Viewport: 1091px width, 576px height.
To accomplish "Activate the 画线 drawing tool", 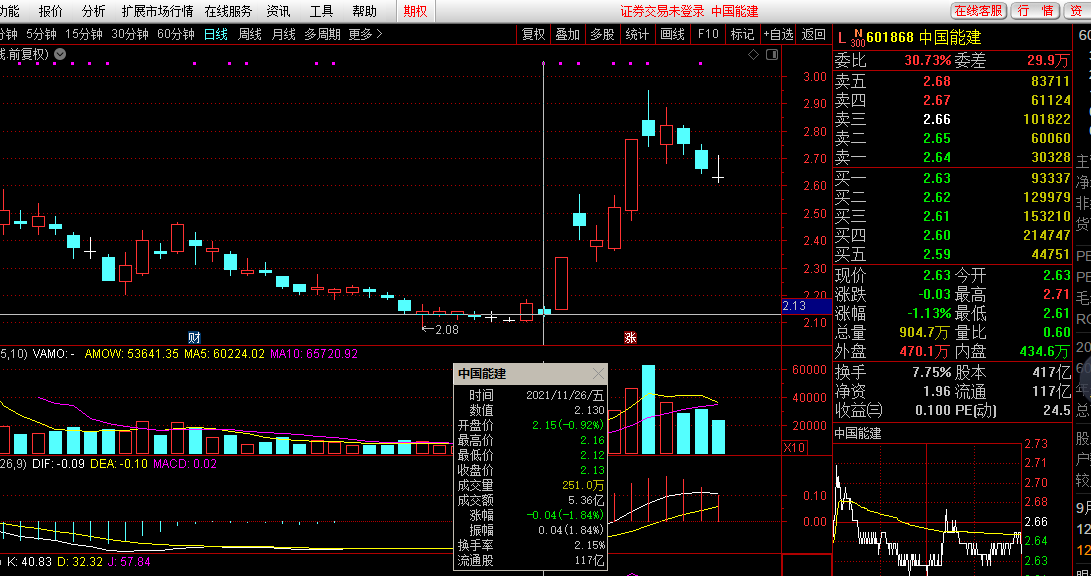I will tap(672, 34).
